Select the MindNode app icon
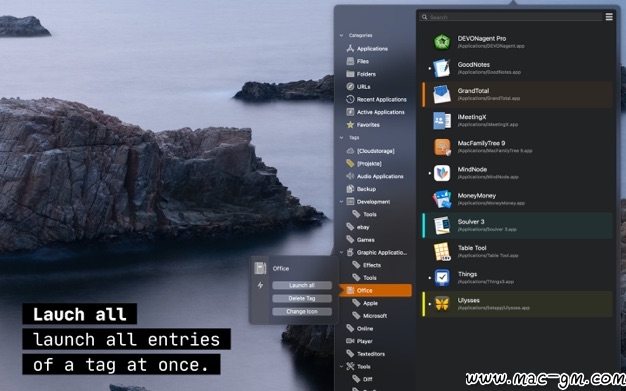The width and height of the screenshot is (626, 391). click(442, 173)
